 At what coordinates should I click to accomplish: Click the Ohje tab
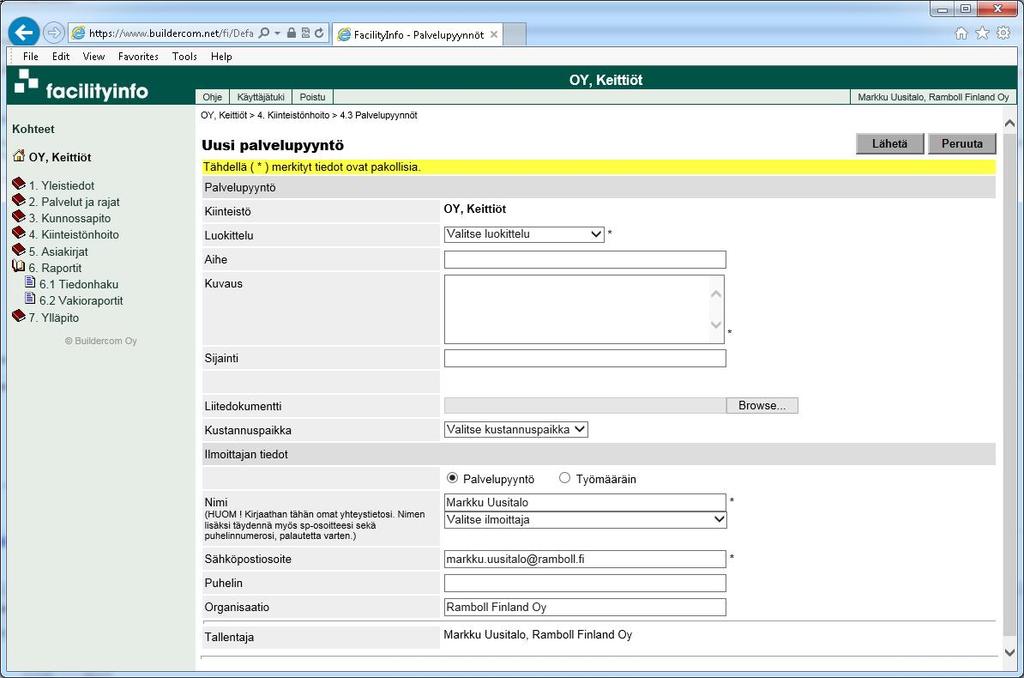212,97
